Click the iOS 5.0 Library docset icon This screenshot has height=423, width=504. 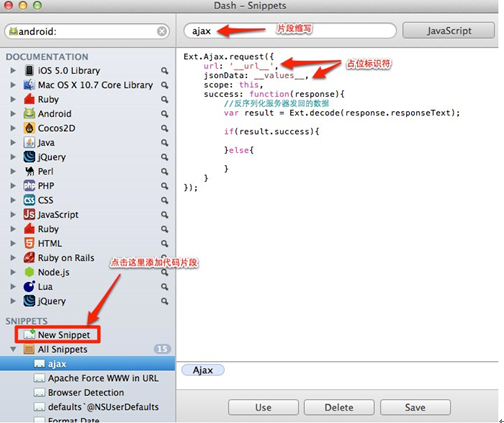point(29,71)
